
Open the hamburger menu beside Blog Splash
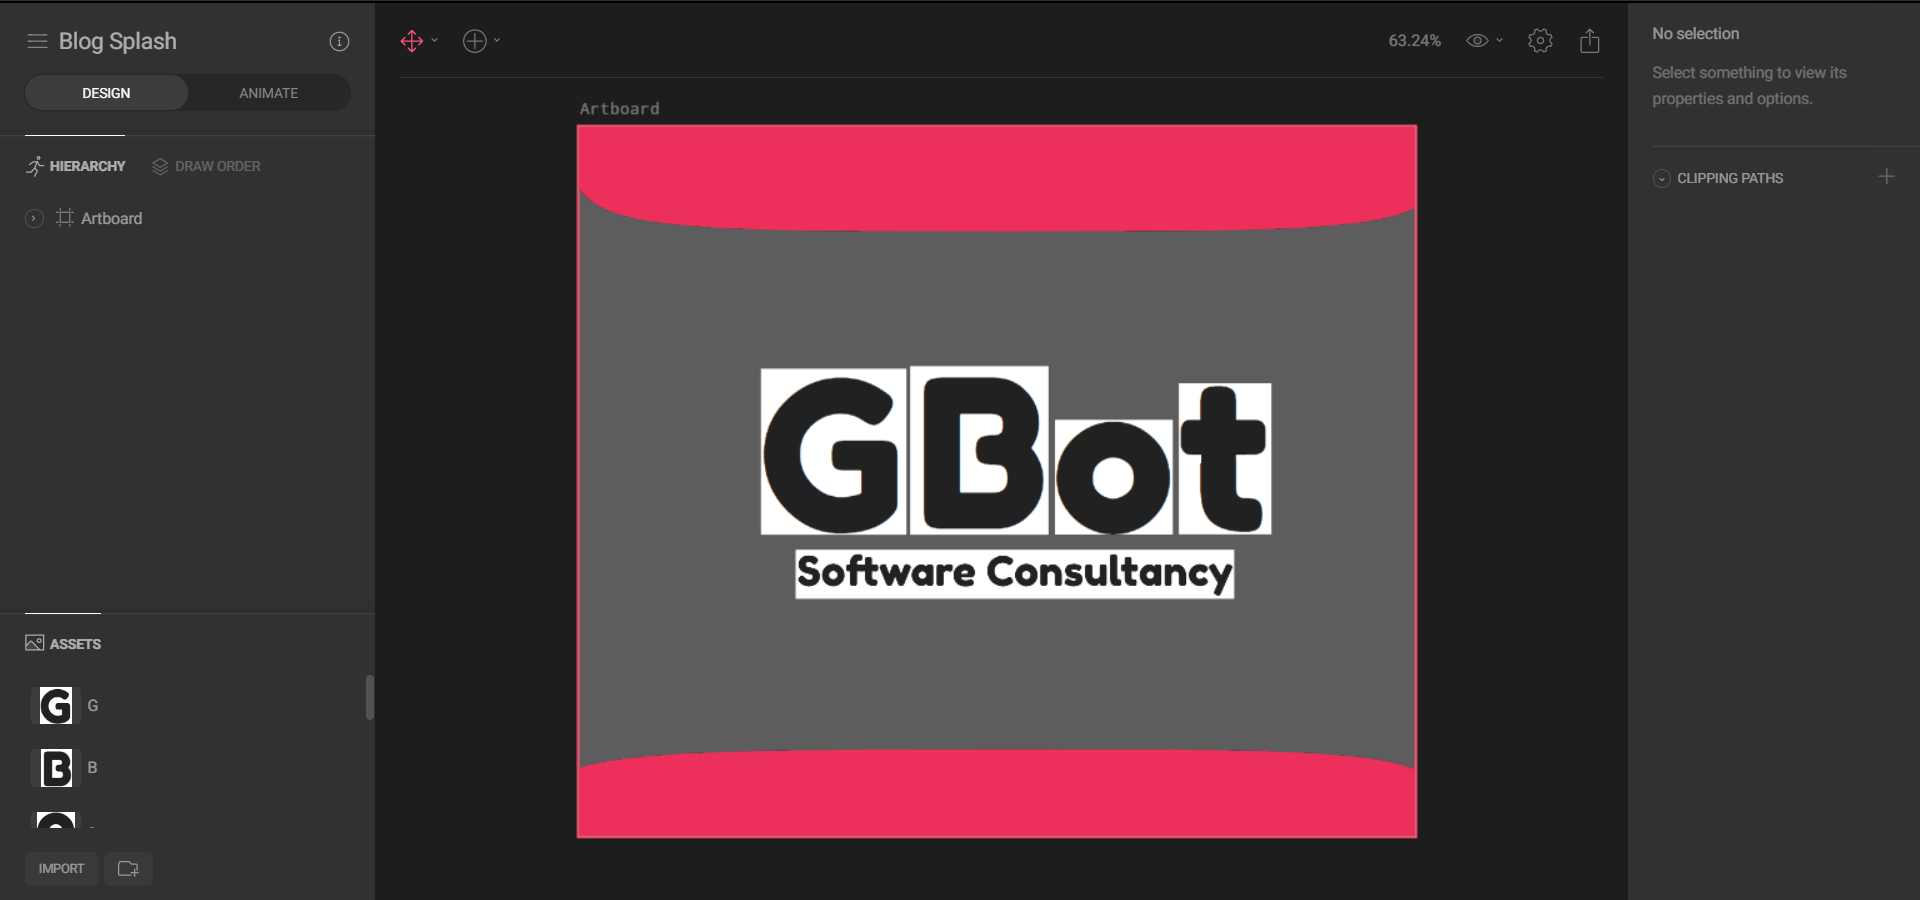(37, 41)
